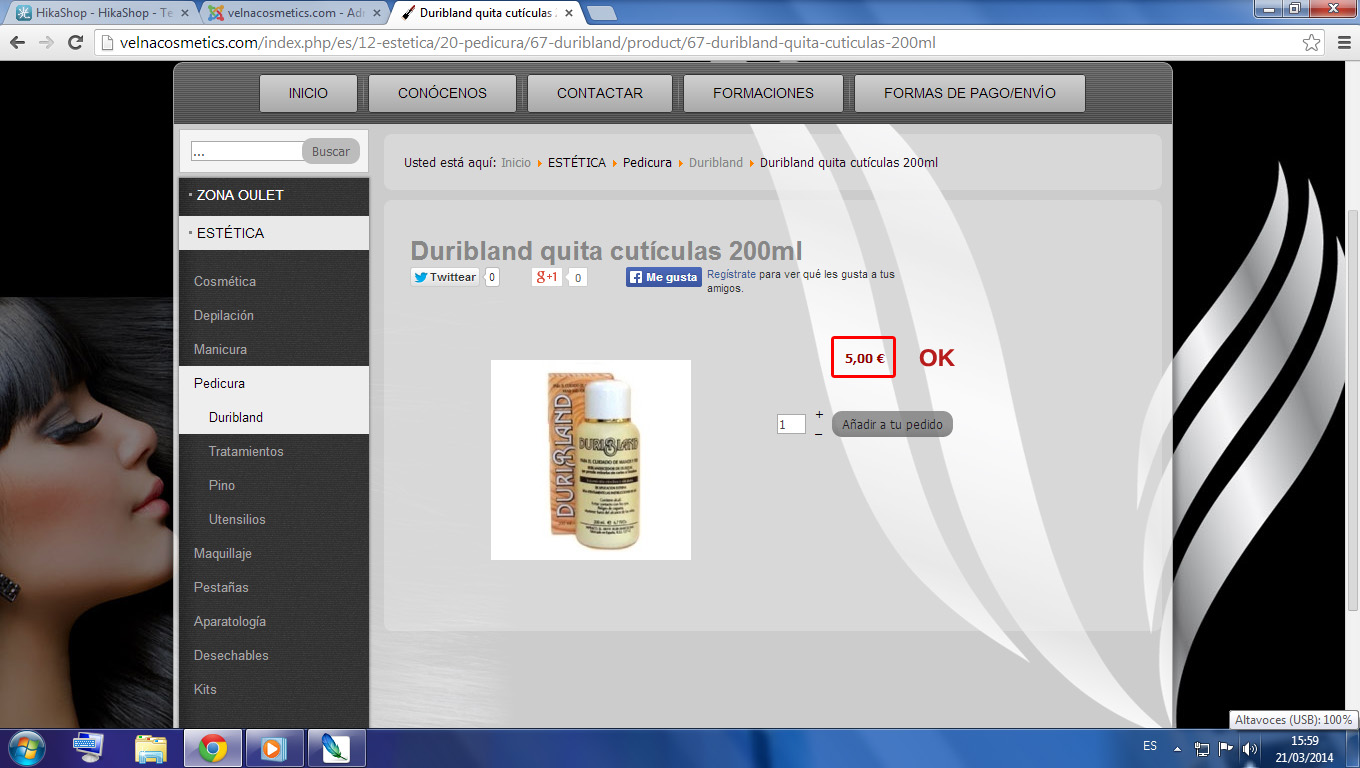Open the ESTÉTICA category

click(x=274, y=233)
